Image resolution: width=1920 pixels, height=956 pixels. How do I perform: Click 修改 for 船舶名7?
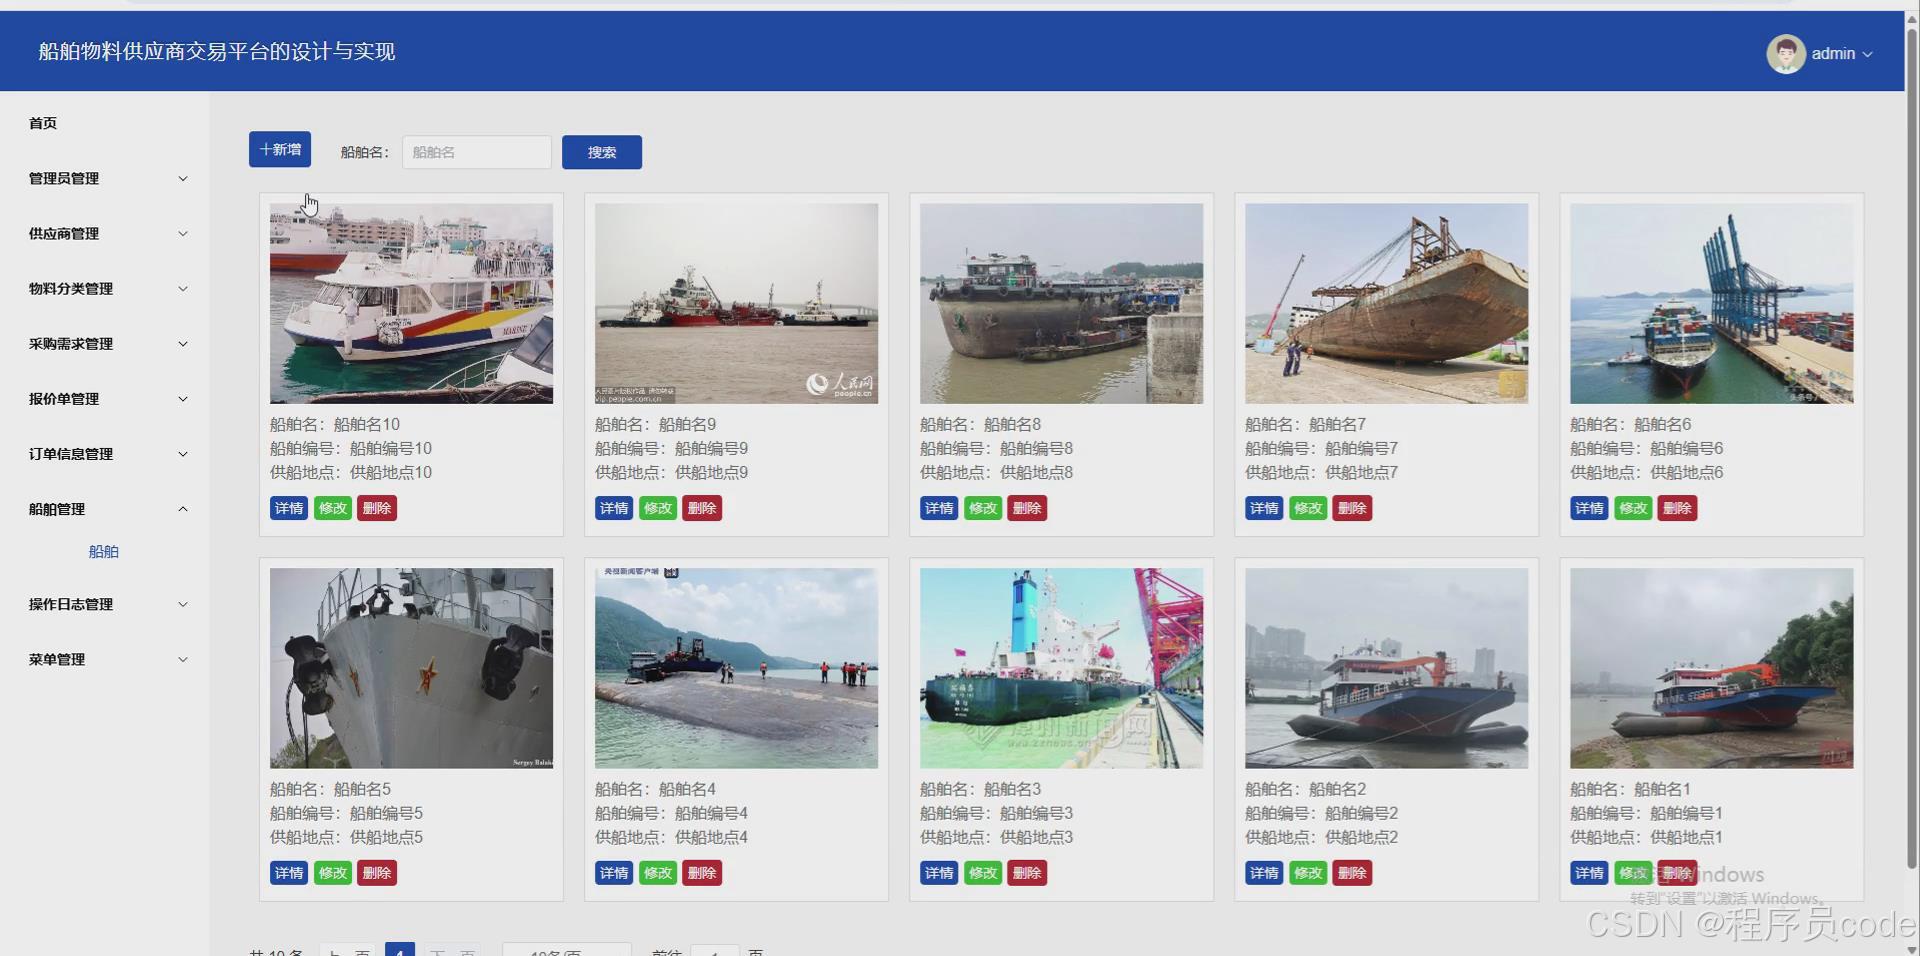tap(1308, 508)
